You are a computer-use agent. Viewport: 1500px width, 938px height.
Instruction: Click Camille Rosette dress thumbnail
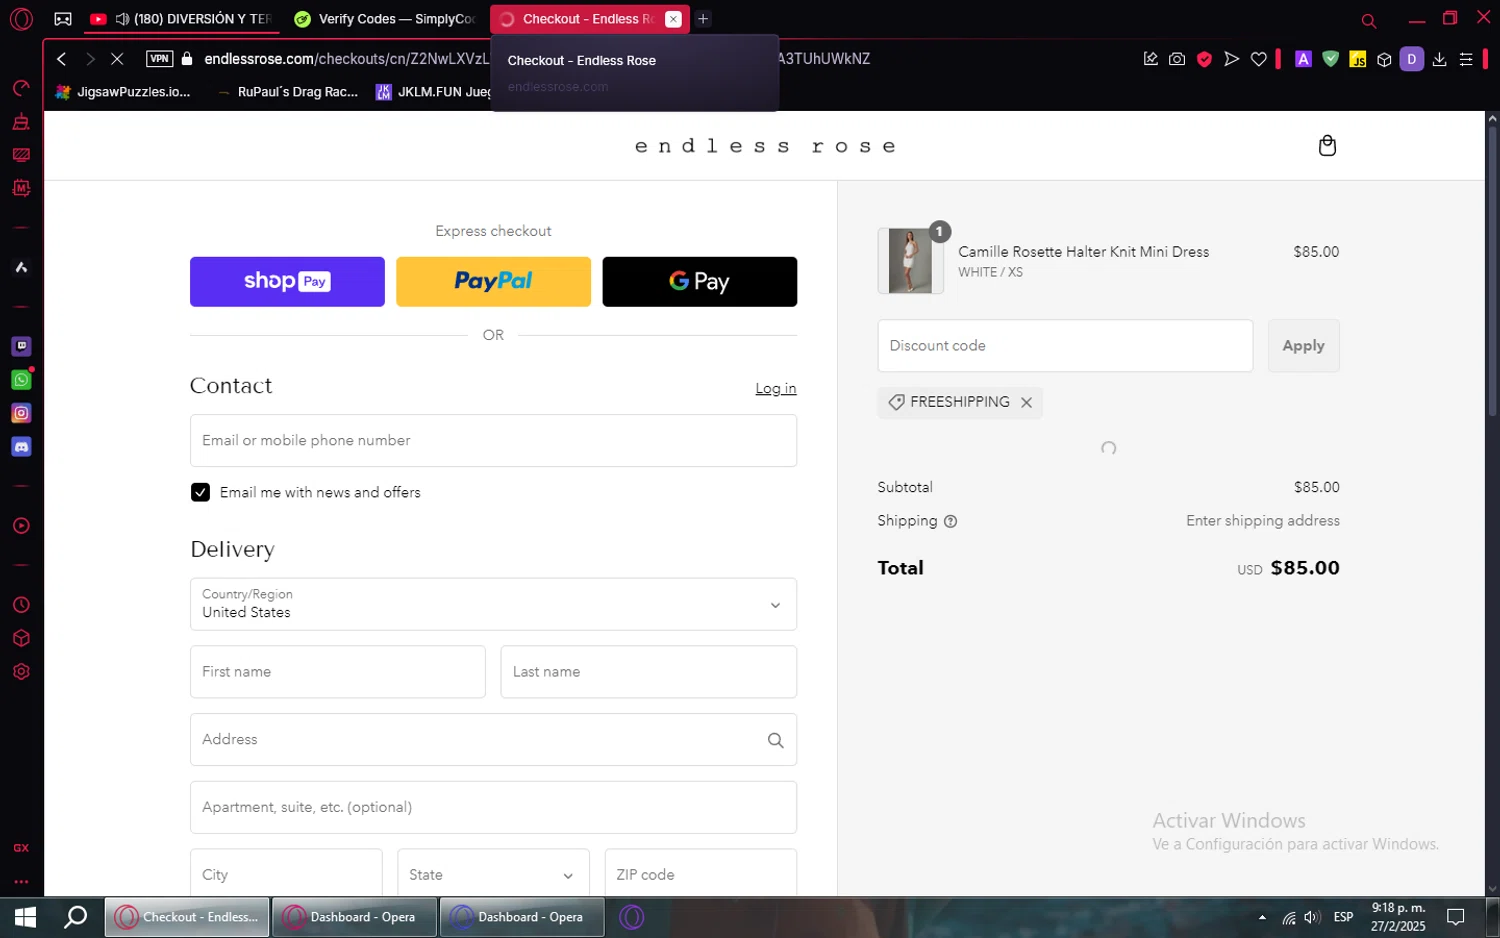pyautogui.click(x=910, y=261)
